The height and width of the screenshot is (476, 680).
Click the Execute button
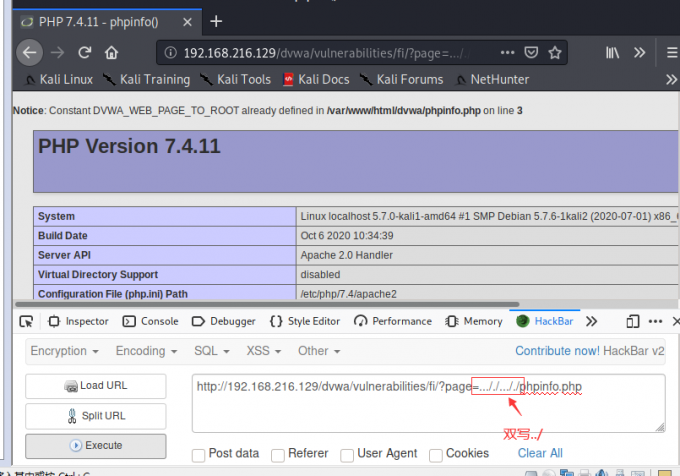click(96, 446)
